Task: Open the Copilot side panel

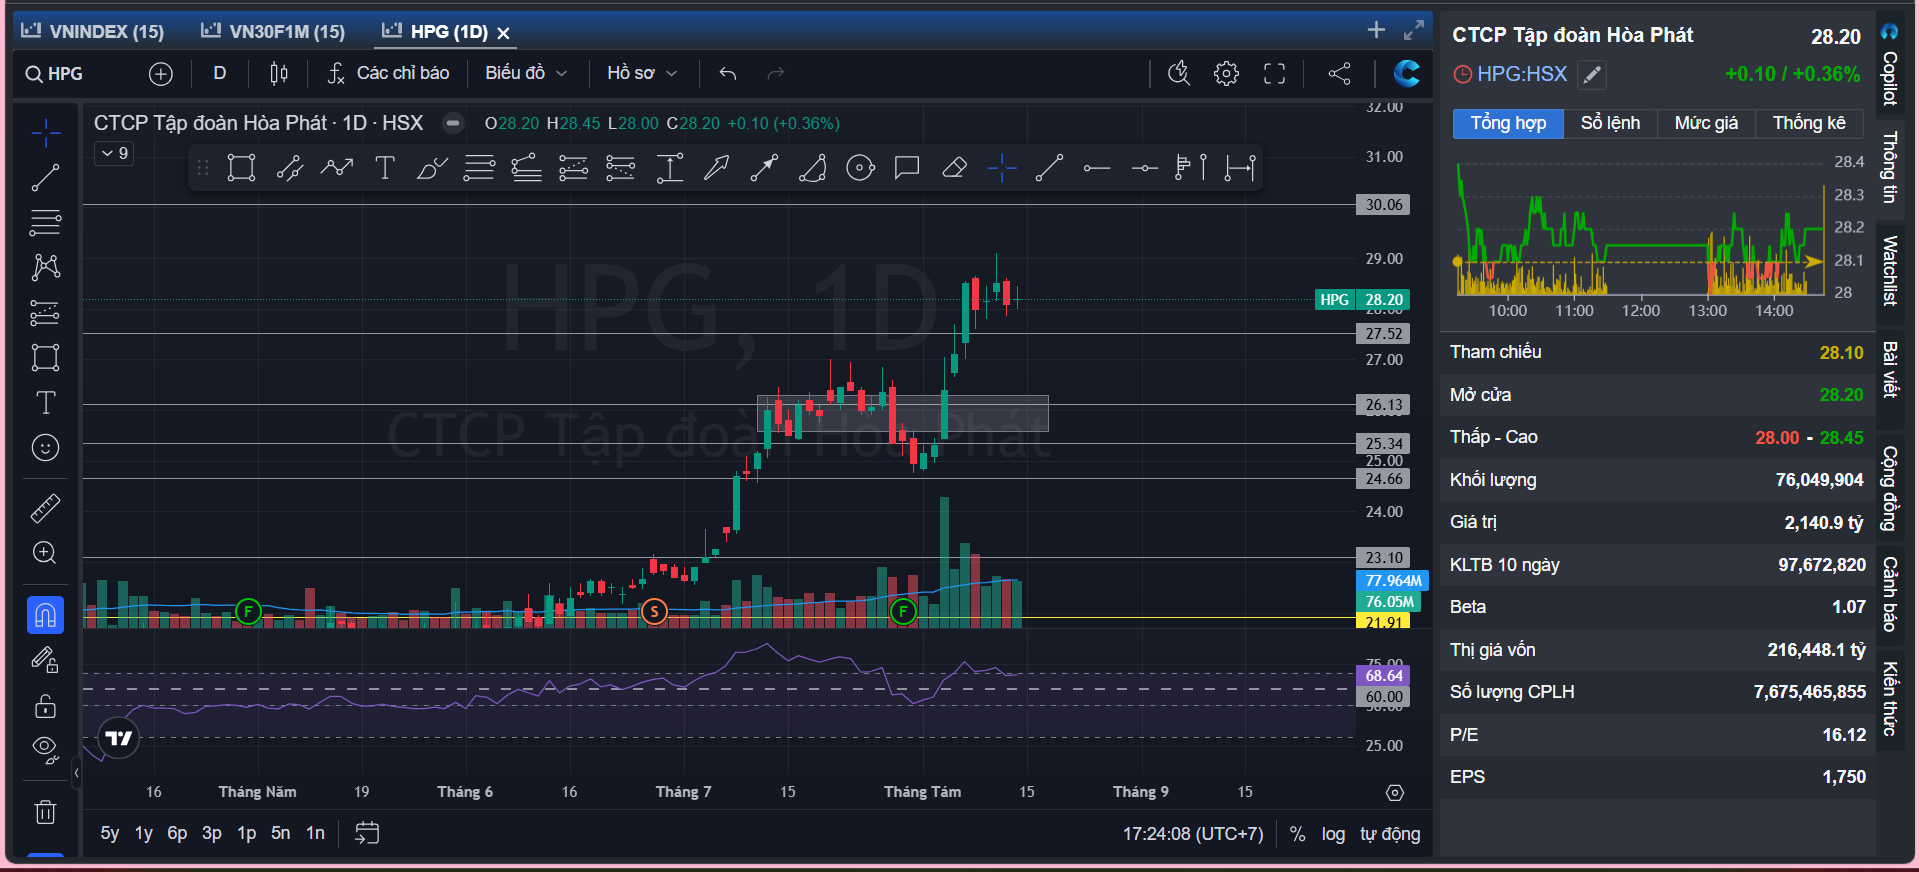Action: point(1889,67)
